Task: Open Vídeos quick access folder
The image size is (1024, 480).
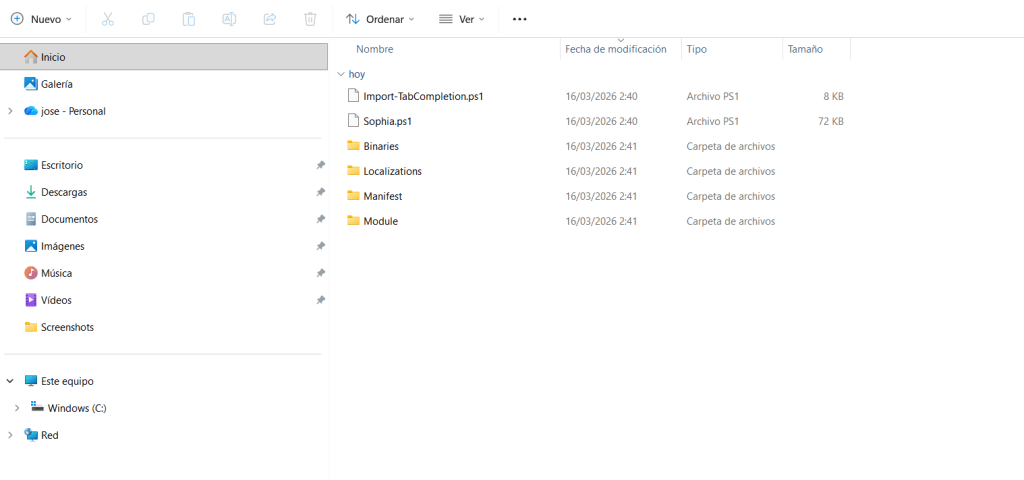Action: click(x=56, y=300)
